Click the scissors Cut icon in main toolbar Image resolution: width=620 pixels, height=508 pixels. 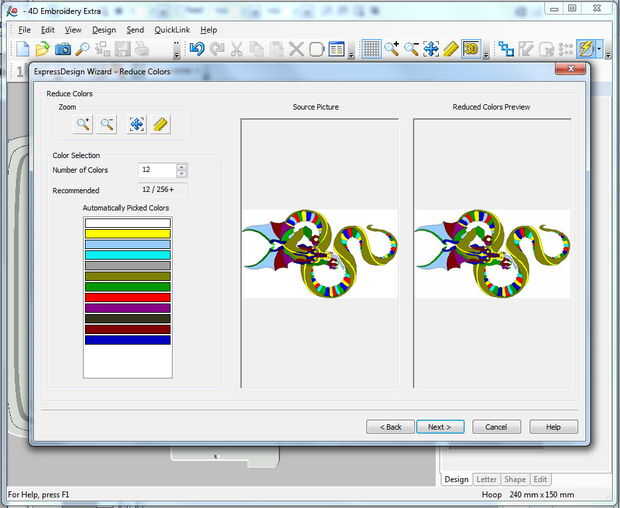236,49
